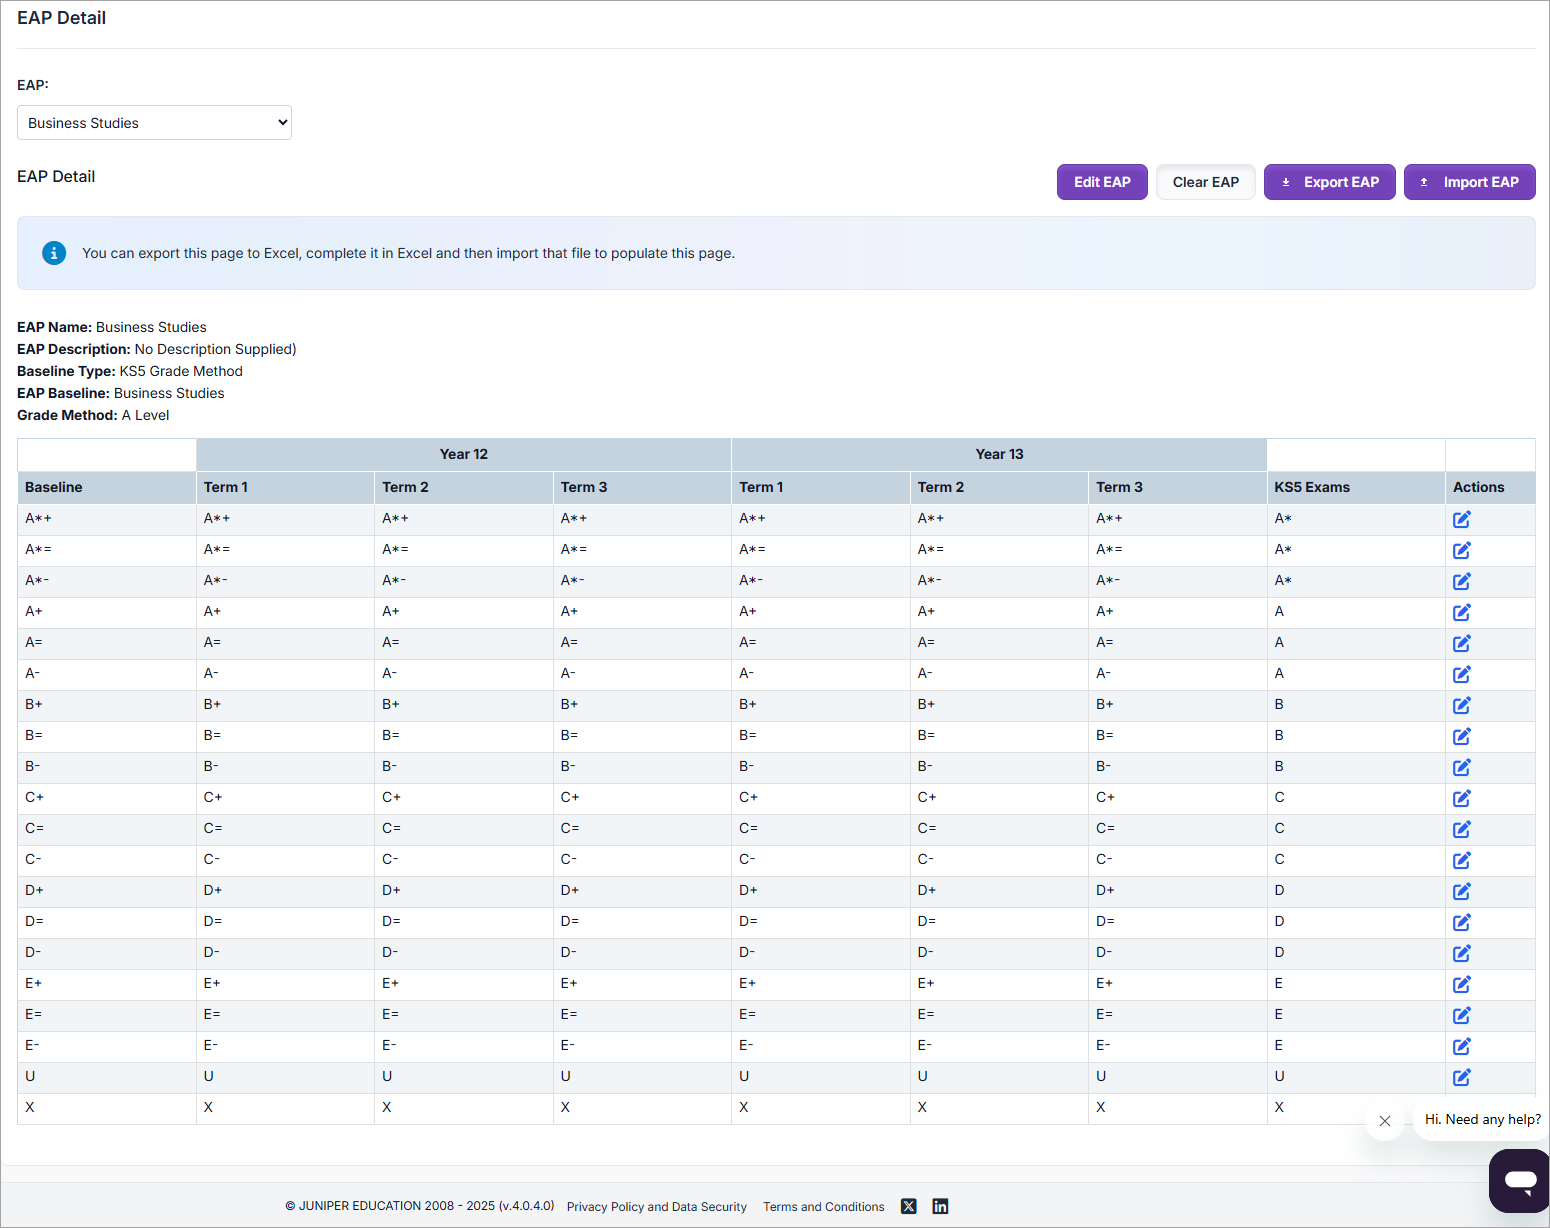1550x1228 pixels.
Task: Open Privacy Policy and Data Security link
Action: click(x=656, y=1207)
